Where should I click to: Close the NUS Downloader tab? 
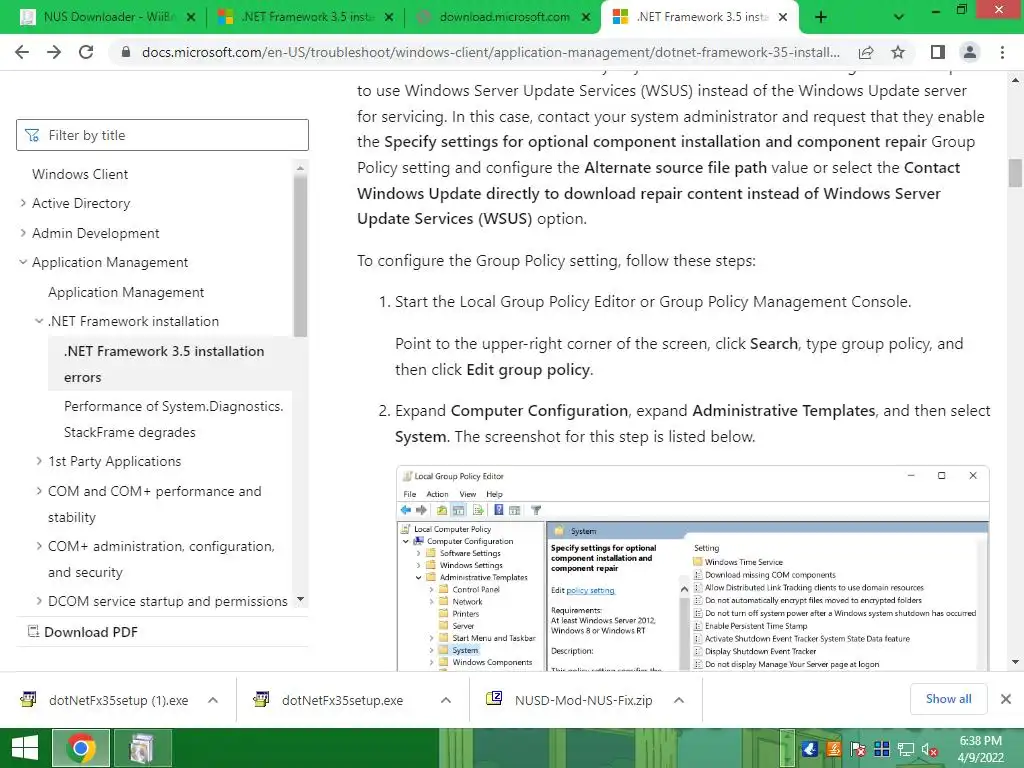point(191,18)
